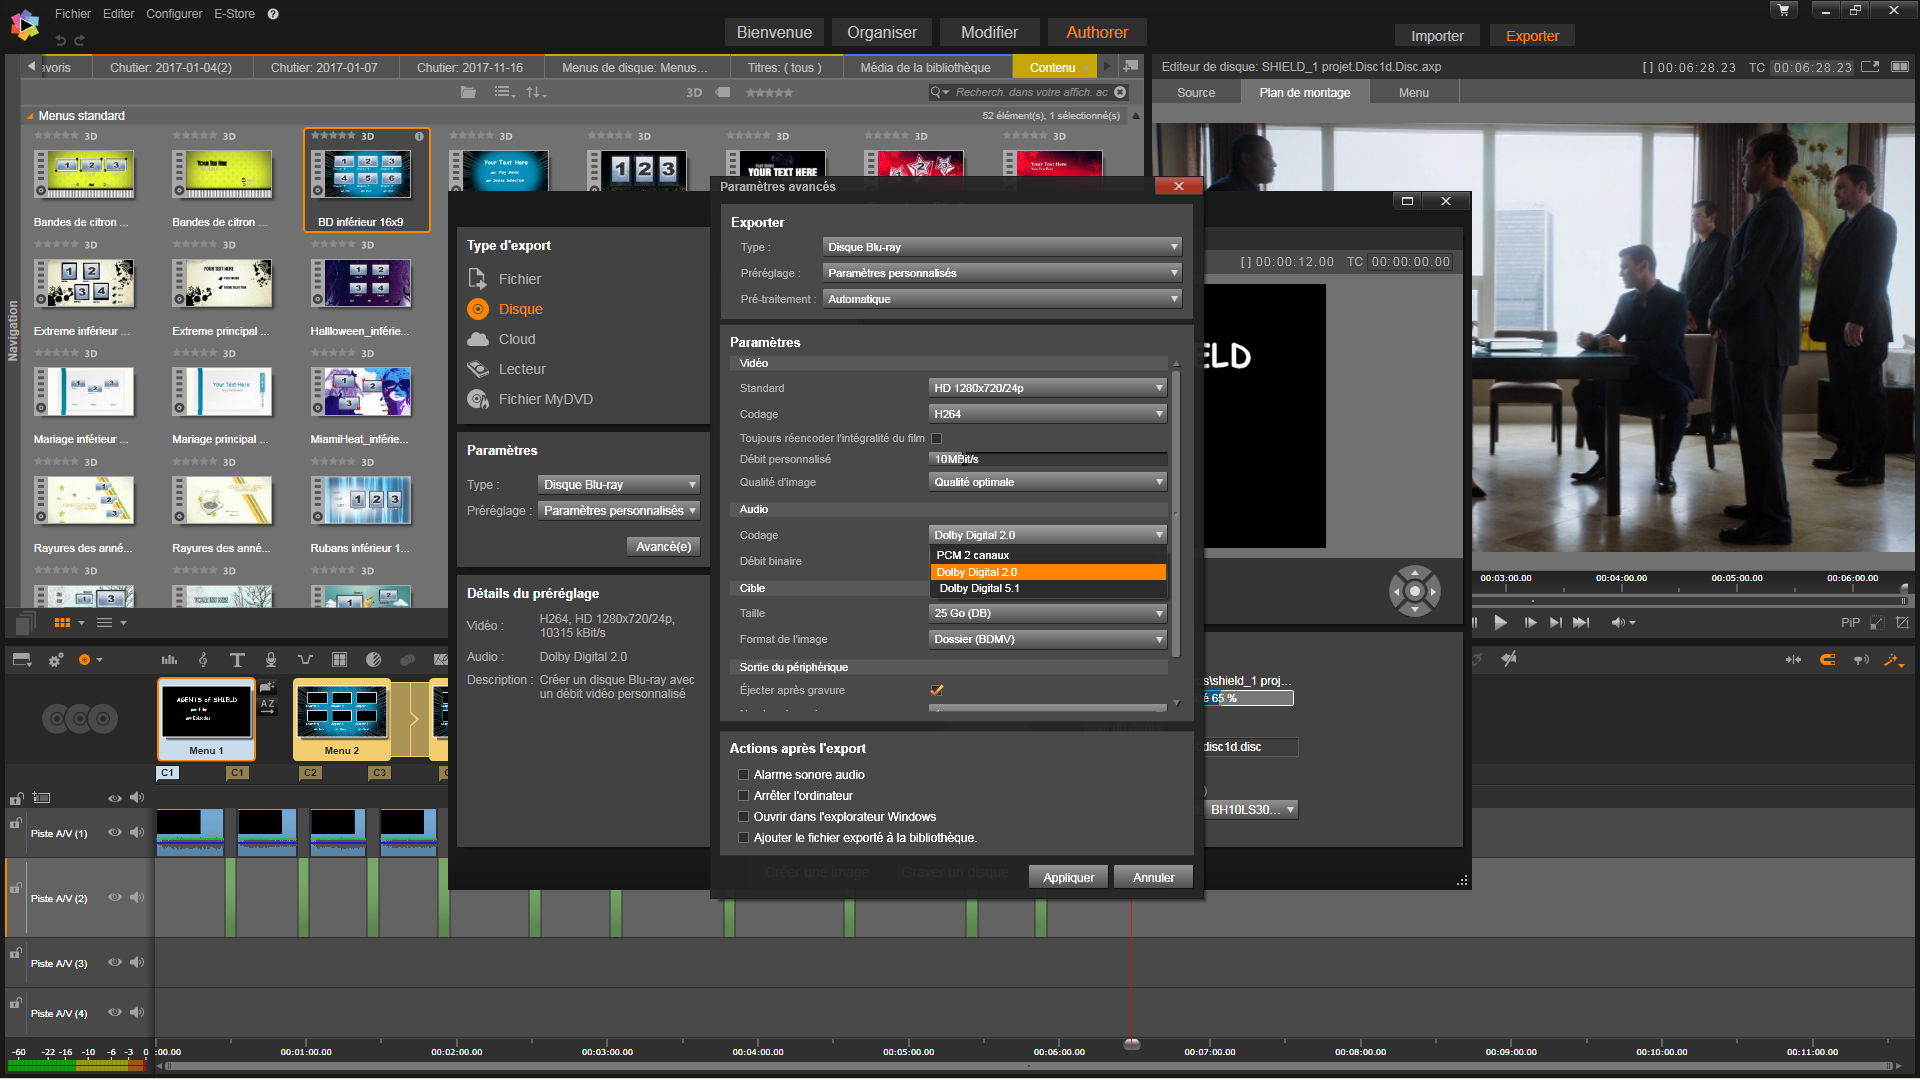Choose Cloud export type

[516, 339]
